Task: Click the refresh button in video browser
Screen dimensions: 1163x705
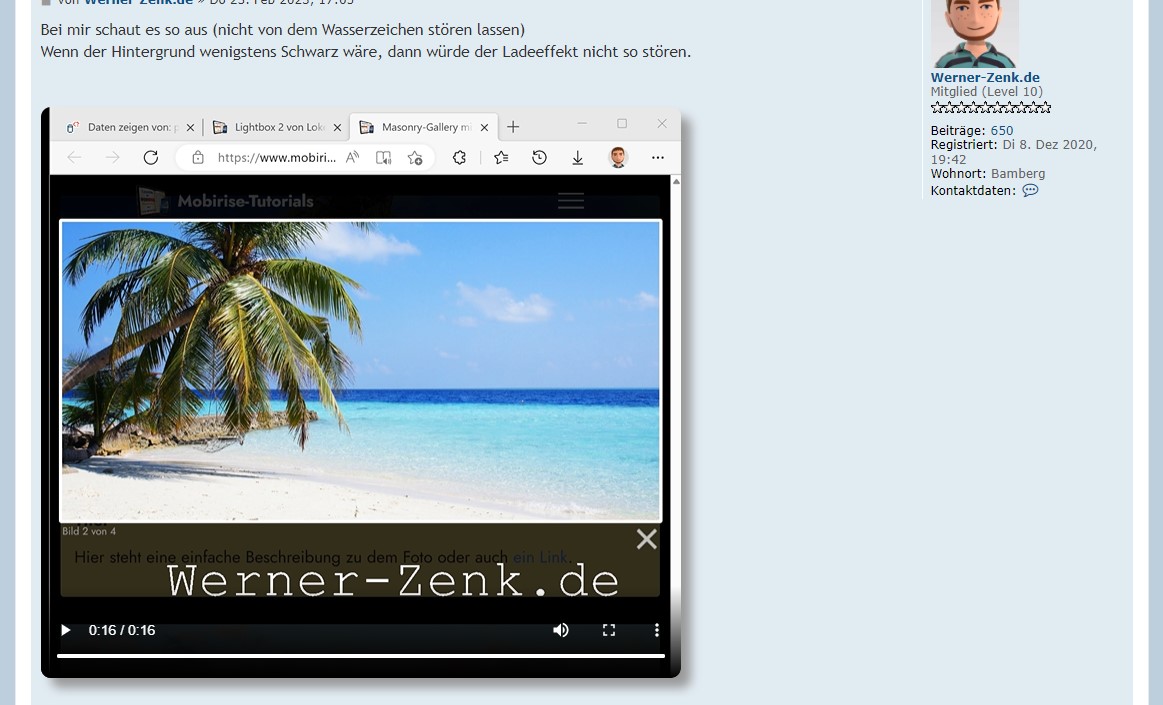Action: click(151, 157)
